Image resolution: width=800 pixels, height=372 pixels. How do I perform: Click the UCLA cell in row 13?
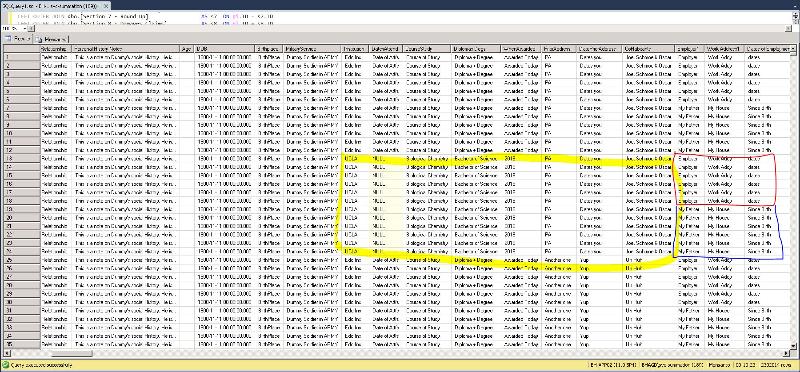(356, 159)
